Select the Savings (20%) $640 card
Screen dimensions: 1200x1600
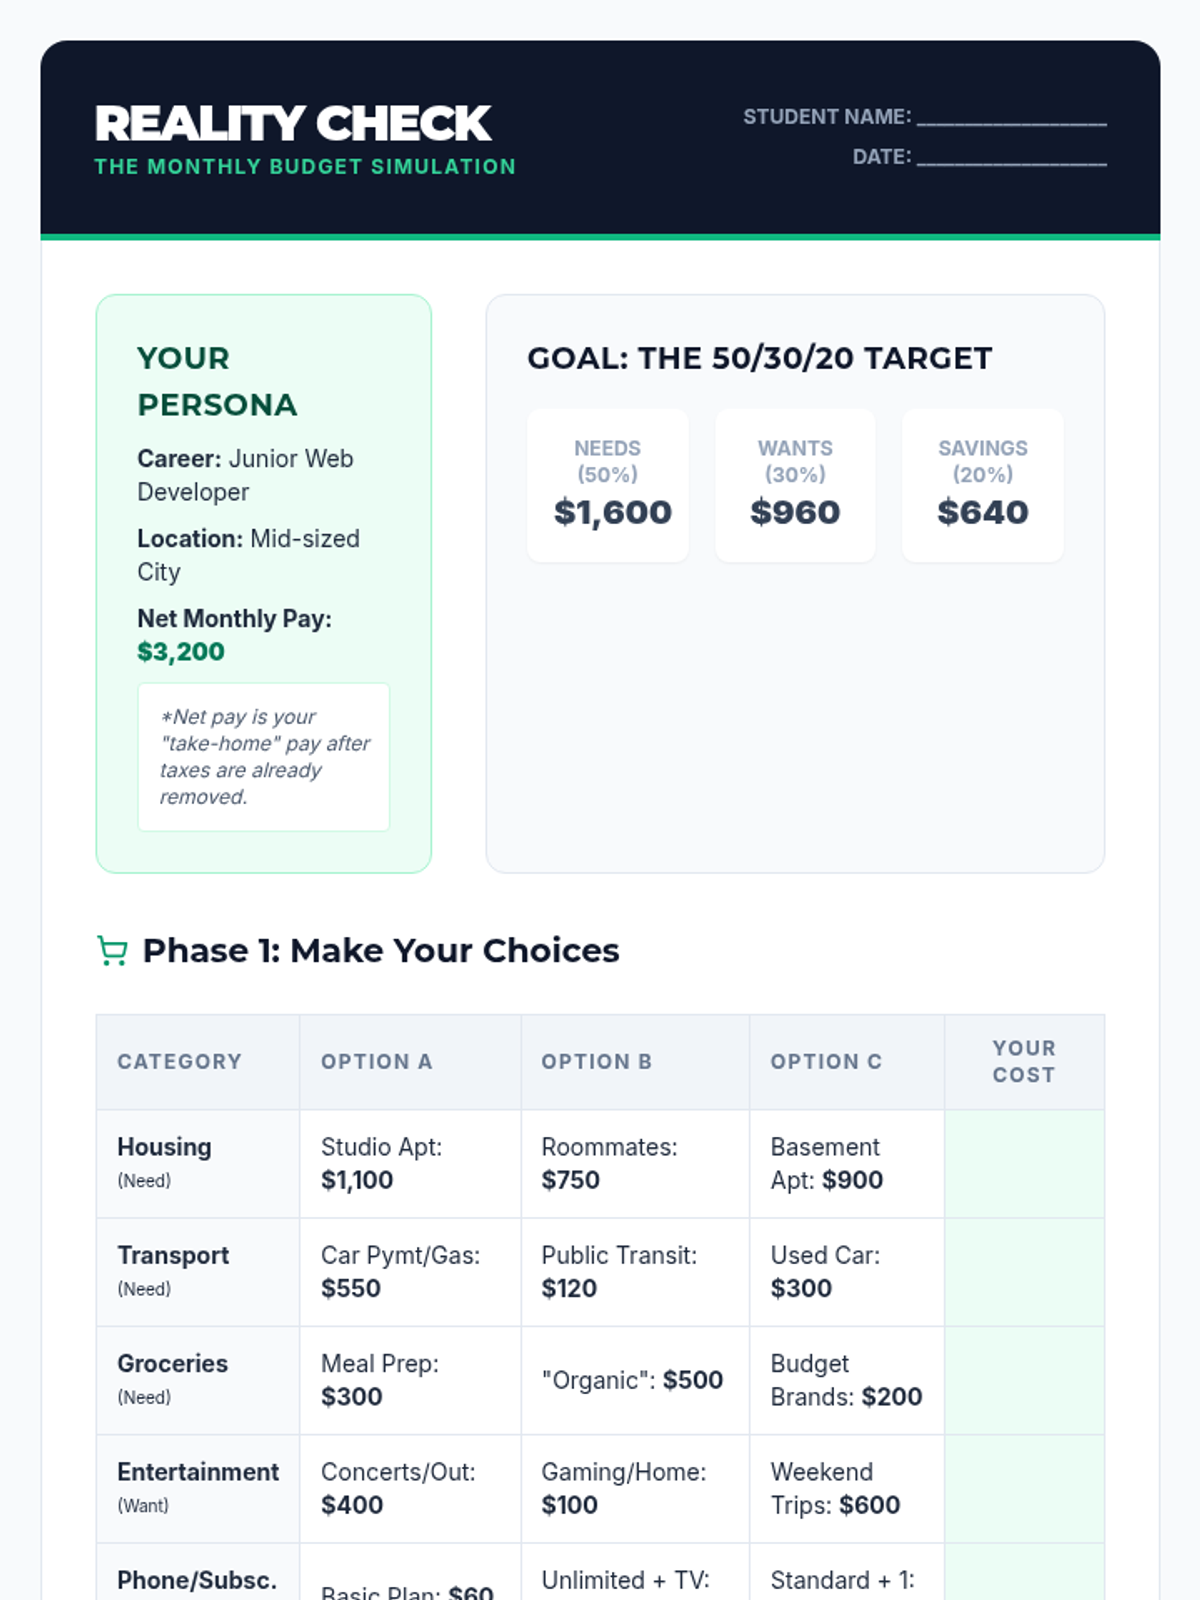[x=982, y=485]
